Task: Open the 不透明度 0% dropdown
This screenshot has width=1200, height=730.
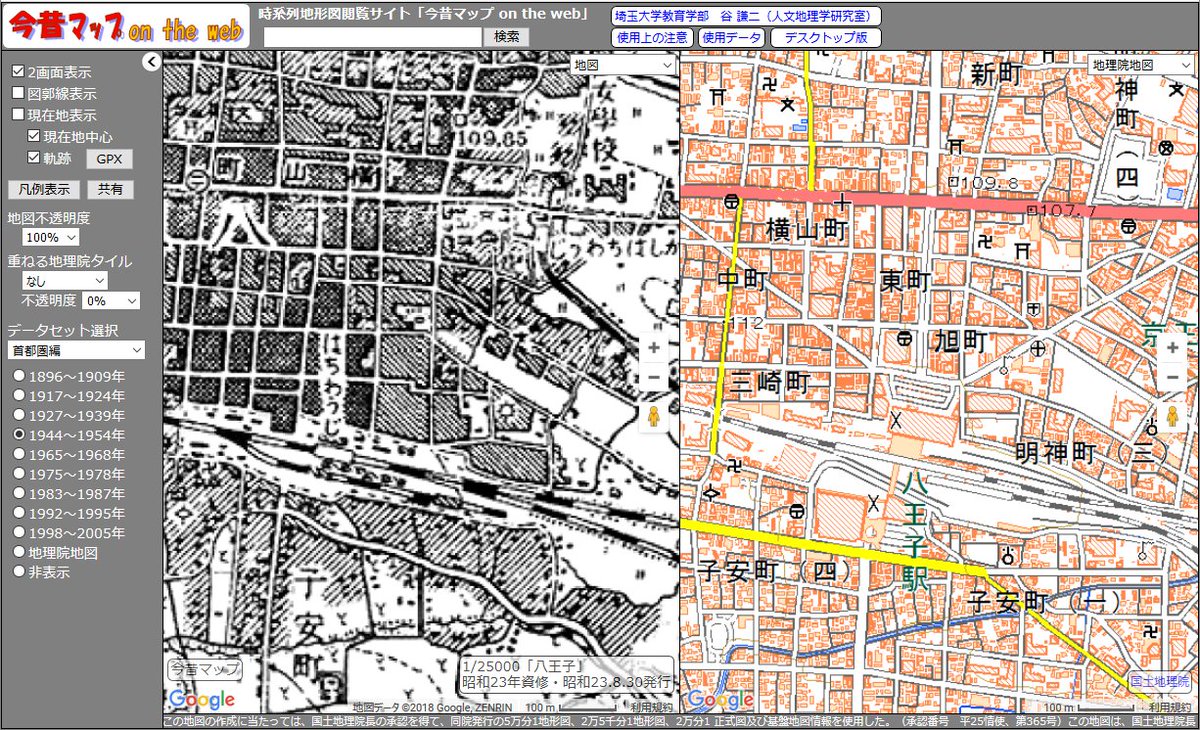Action: click(112, 300)
